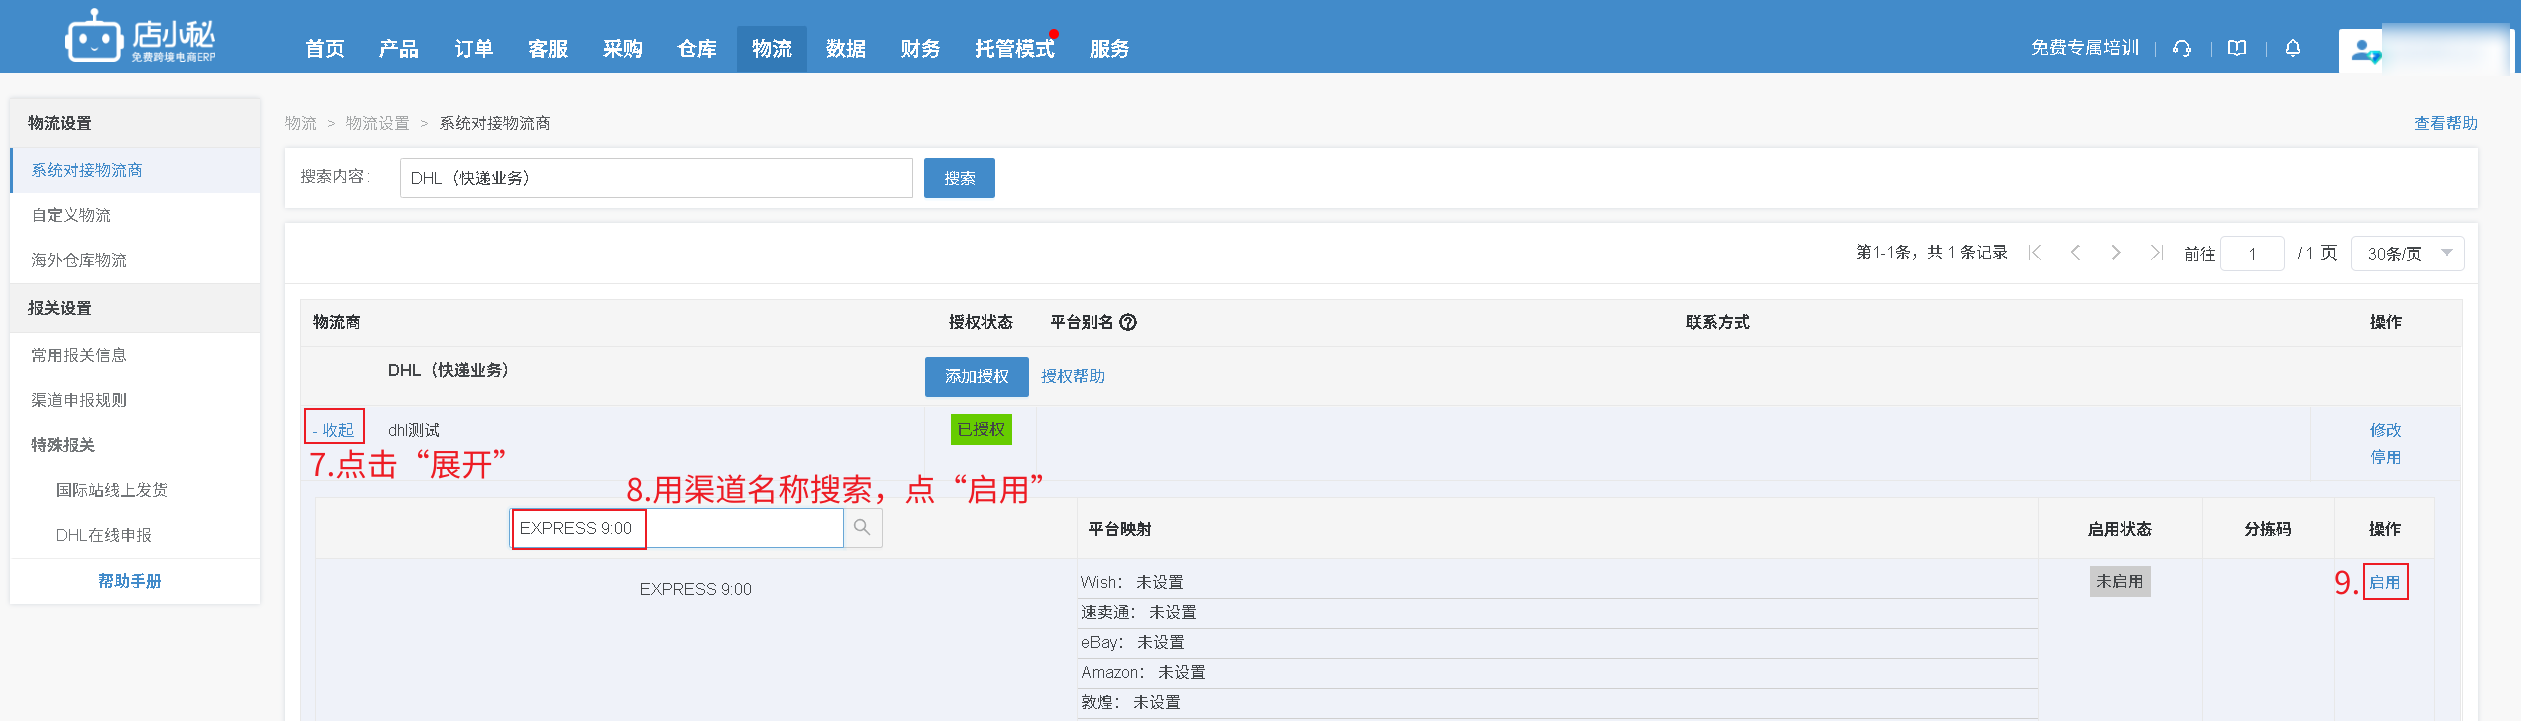Go to the previous page arrow
Screen dimensions: 2521x721
(x=2076, y=253)
